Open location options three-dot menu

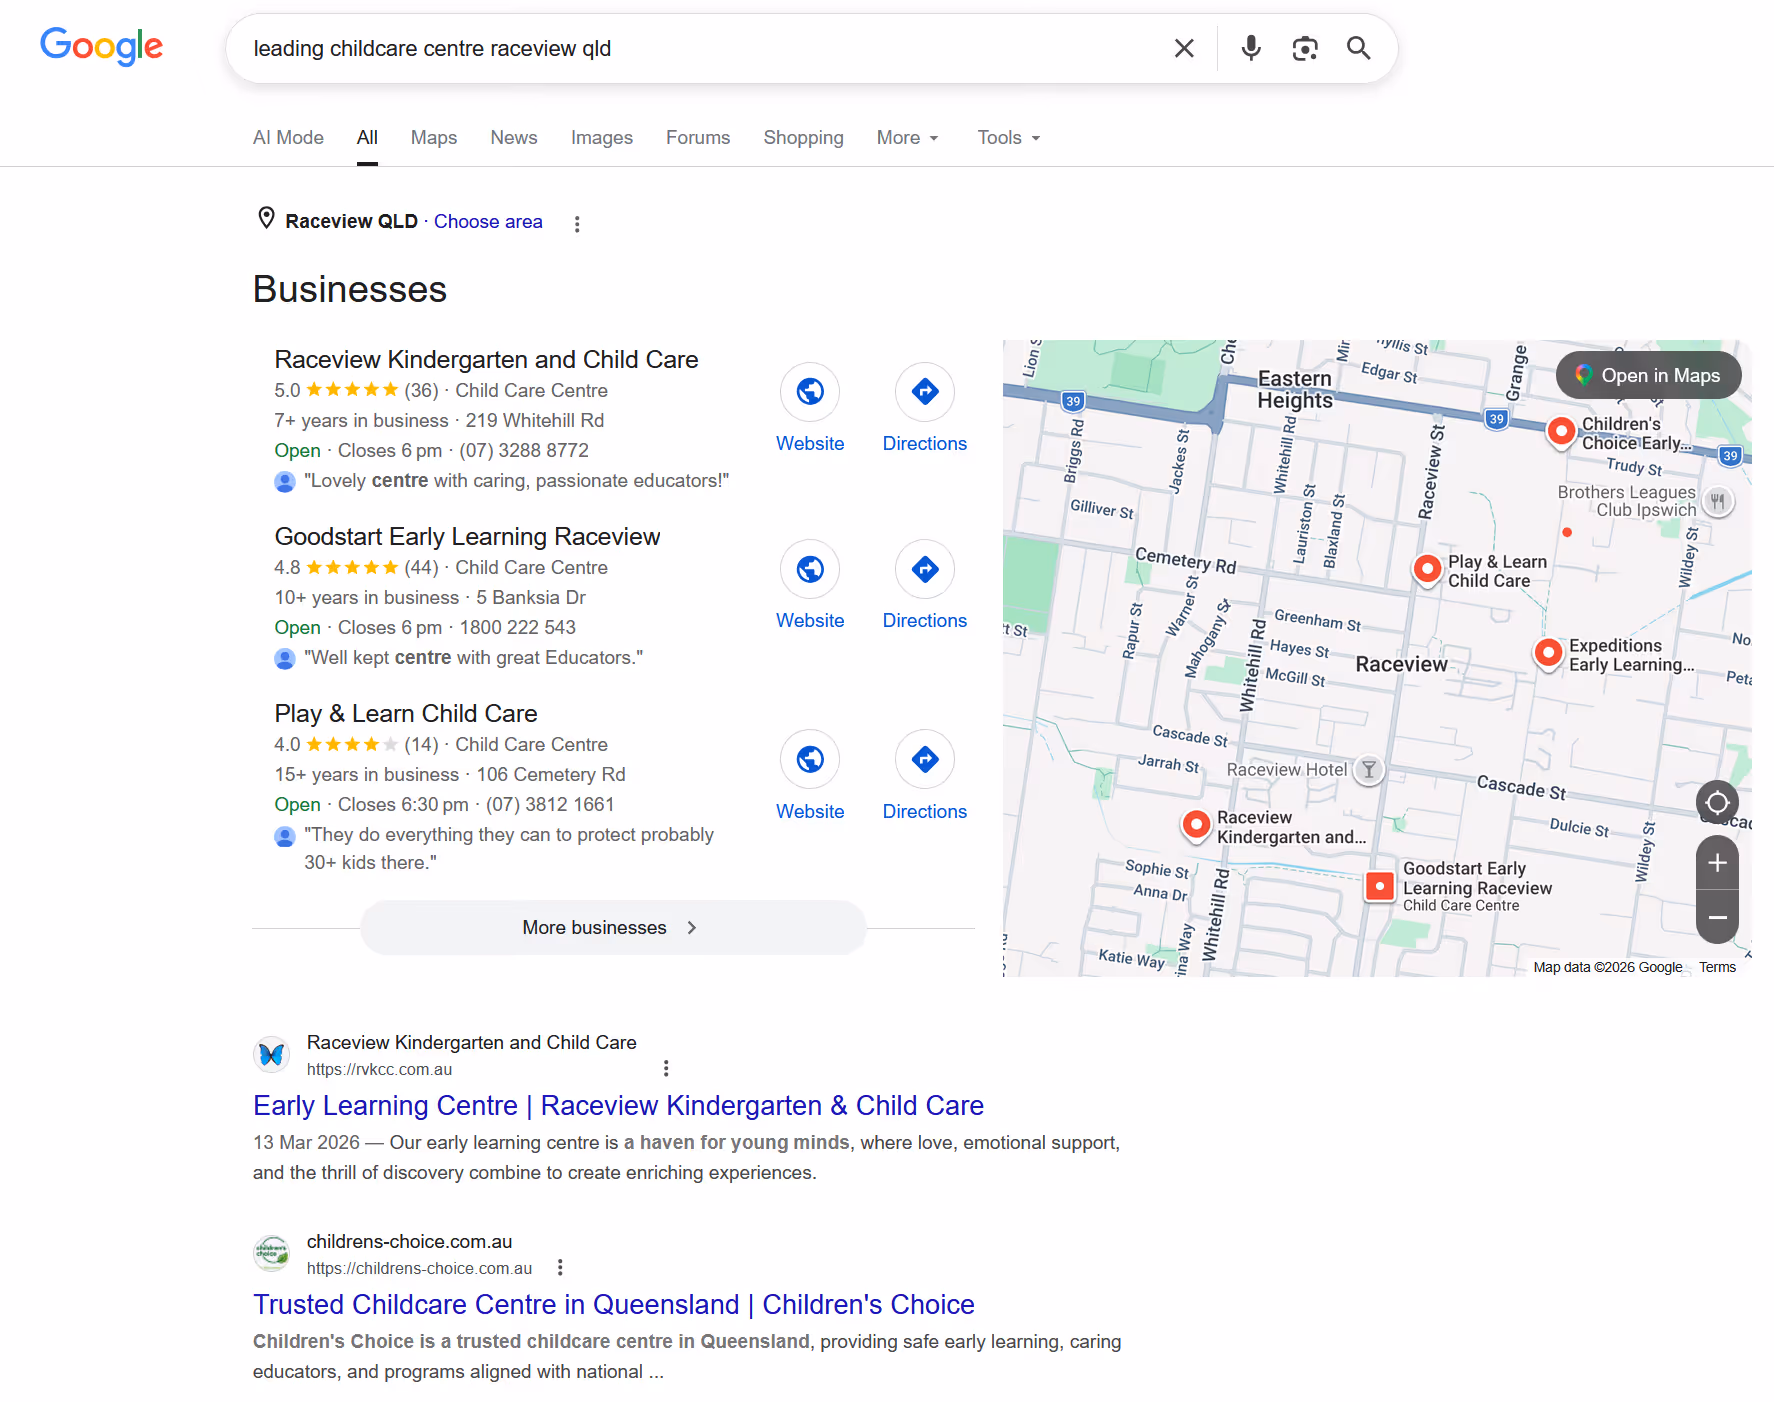577,224
